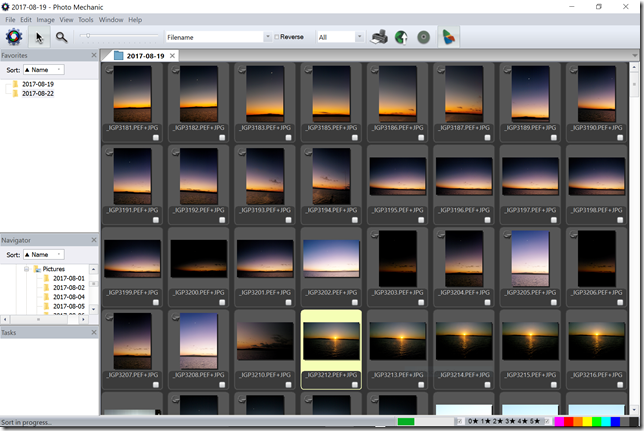Select the magnifying glass zoom tool

click(62, 37)
